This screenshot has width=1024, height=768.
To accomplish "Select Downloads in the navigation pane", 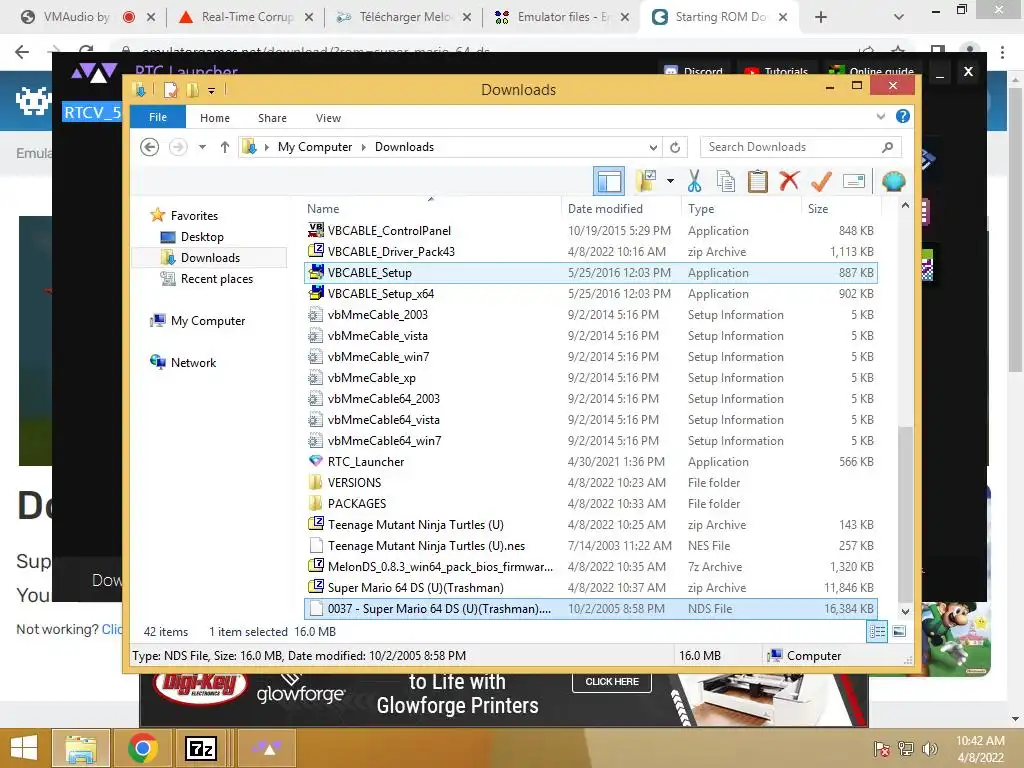I will point(210,257).
